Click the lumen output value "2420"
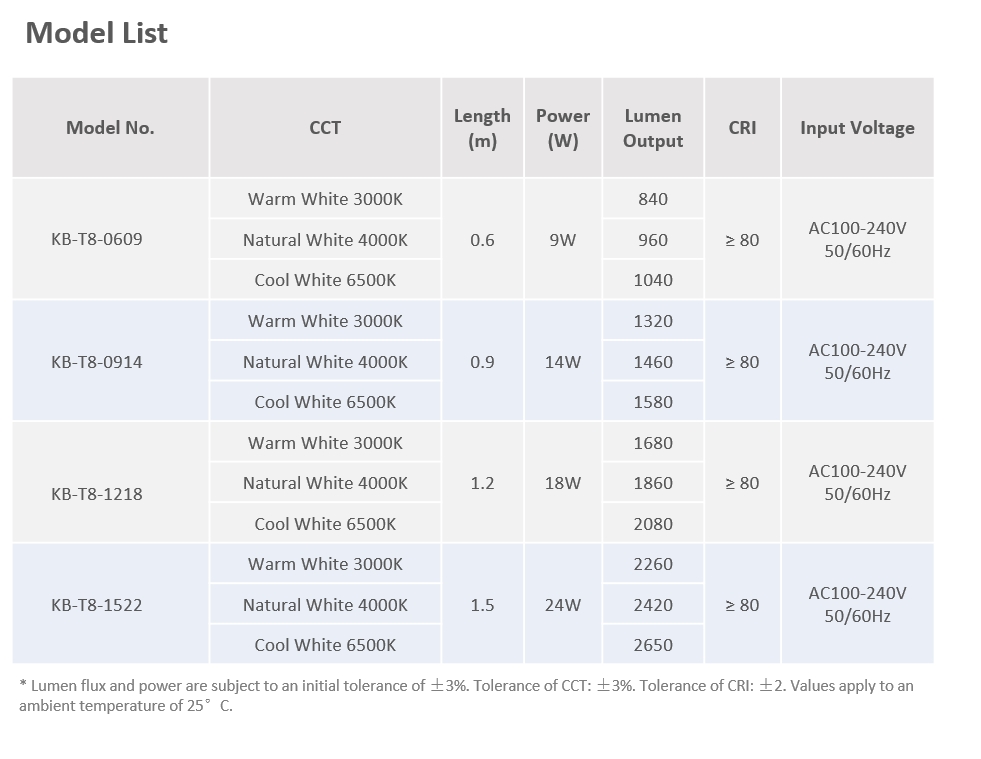This screenshot has width=981, height=759. point(653,605)
